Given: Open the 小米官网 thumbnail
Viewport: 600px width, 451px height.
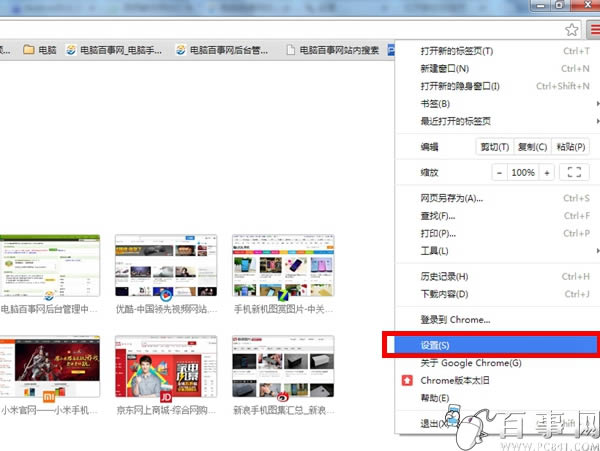Looking at the screenshot, I should [x=50, y=366].
